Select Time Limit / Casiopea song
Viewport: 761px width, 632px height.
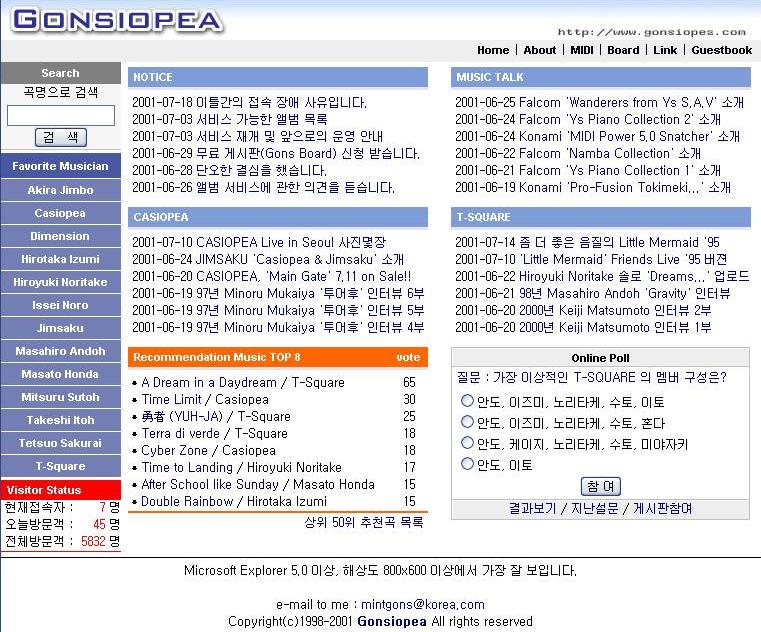(x=205, y=399)
